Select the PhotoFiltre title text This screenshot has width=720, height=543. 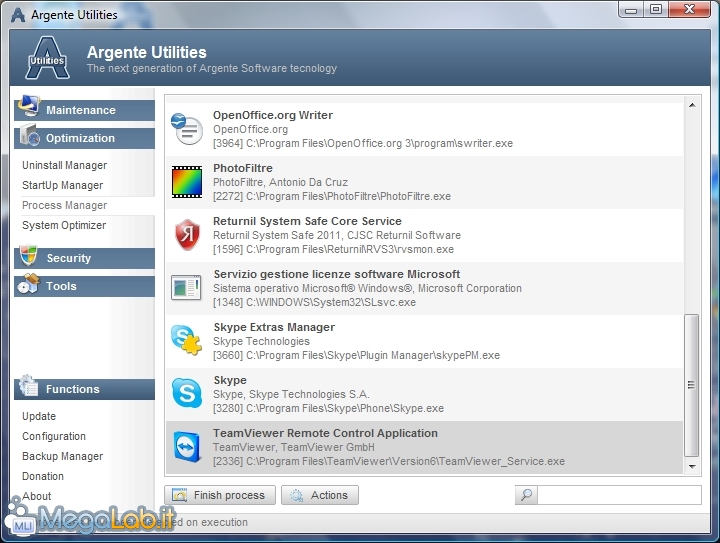pyautogui.click(x=242, y=168)
